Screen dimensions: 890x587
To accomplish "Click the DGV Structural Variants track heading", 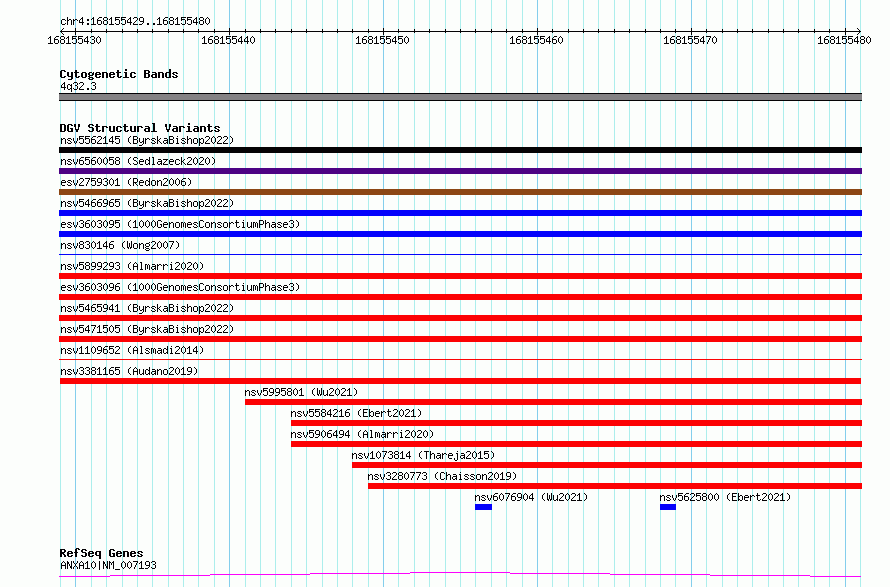I will pyautogui.click(x=140, y=128).
